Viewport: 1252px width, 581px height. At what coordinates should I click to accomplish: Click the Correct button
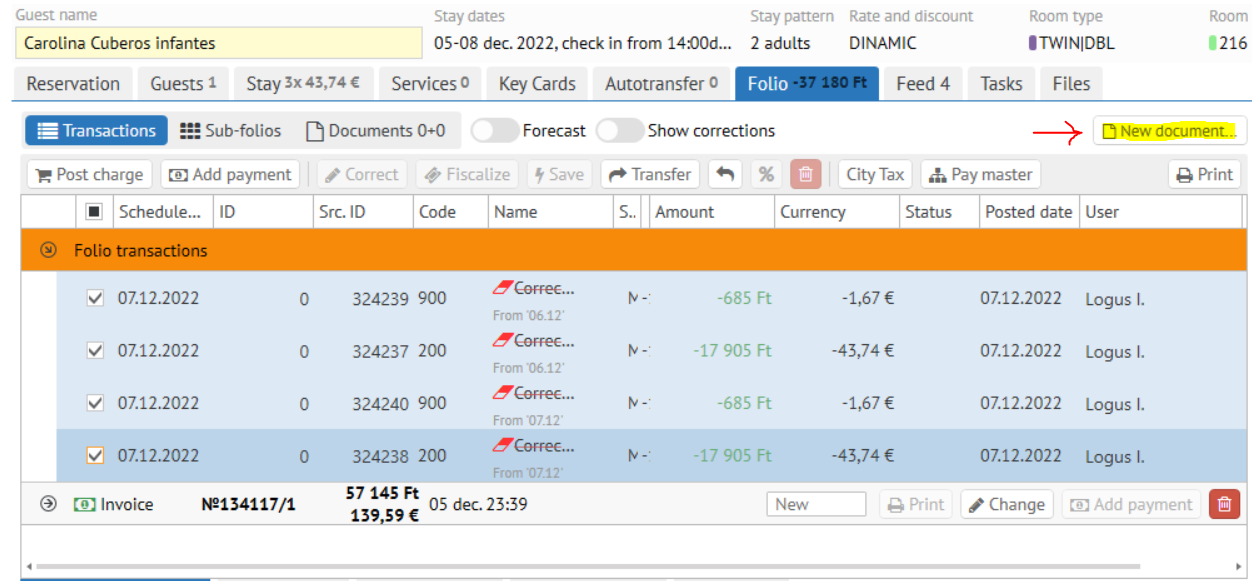click(x=362, y=174)
